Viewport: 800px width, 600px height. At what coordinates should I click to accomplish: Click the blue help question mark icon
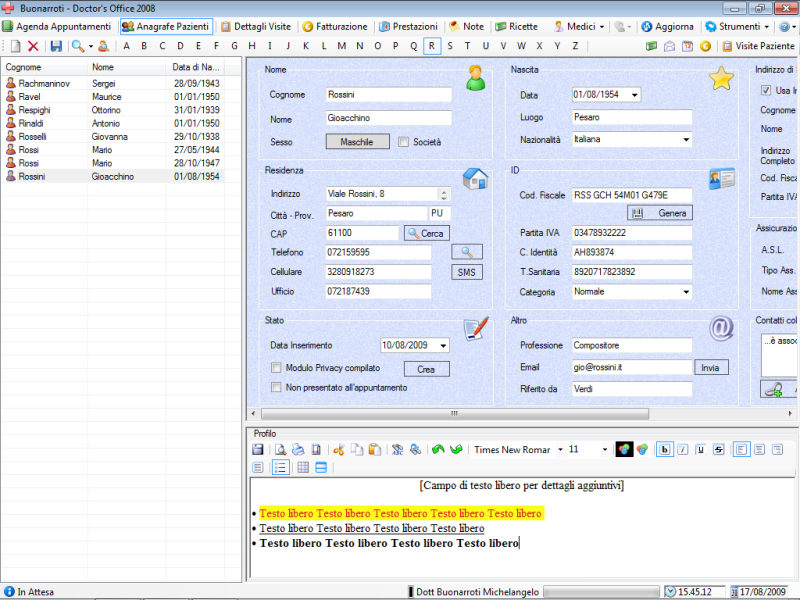coord(785,27)
